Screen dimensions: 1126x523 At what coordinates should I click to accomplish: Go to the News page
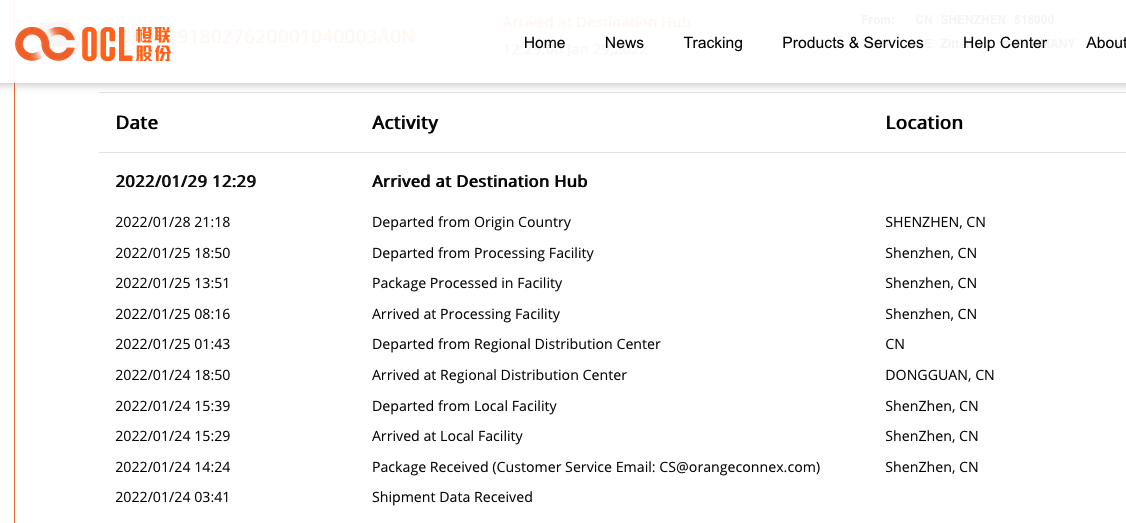pyautogui.click(x=624, y=43)
